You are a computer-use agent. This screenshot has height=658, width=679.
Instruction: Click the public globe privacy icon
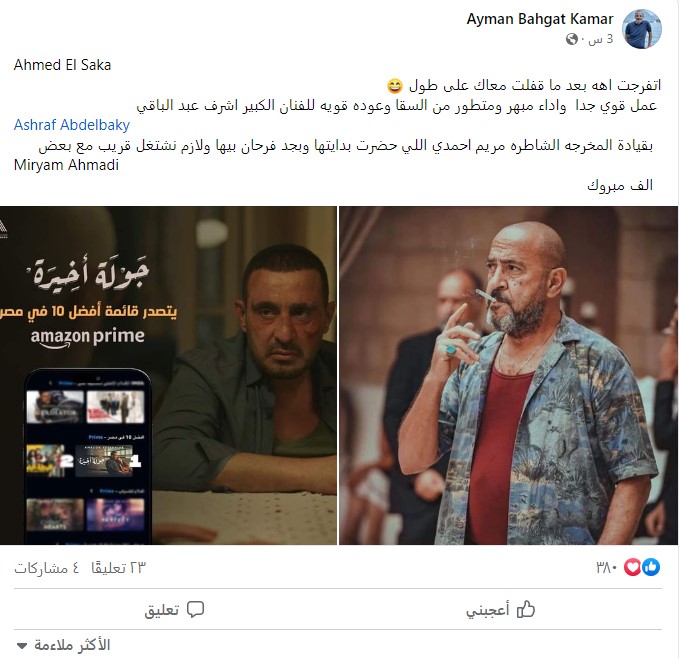[x=572, y=39]
